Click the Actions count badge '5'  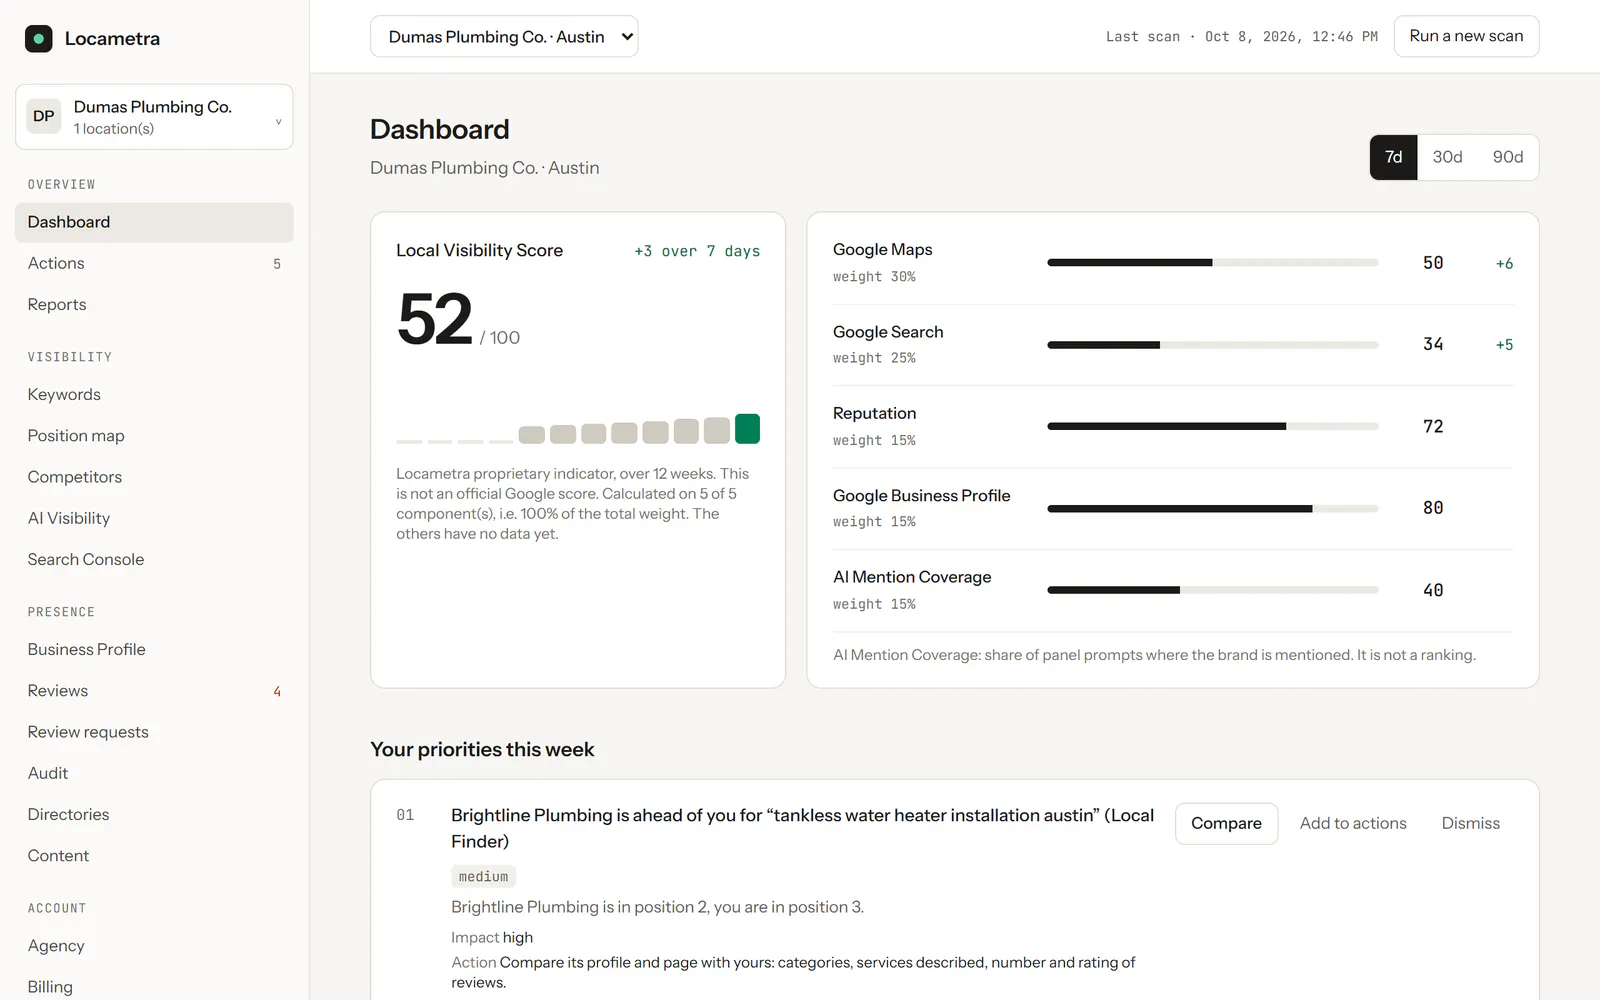277,265
